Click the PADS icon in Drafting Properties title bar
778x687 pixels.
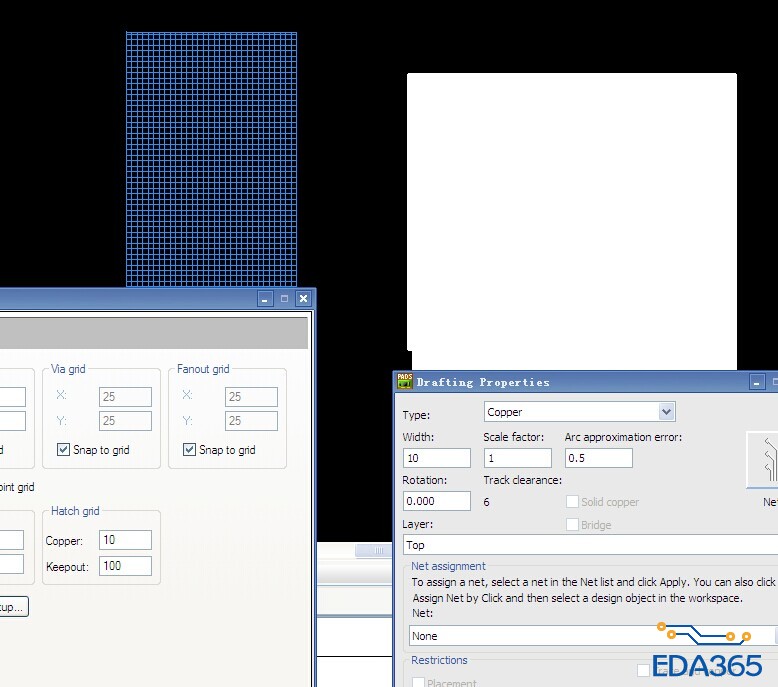pos(405,381)
